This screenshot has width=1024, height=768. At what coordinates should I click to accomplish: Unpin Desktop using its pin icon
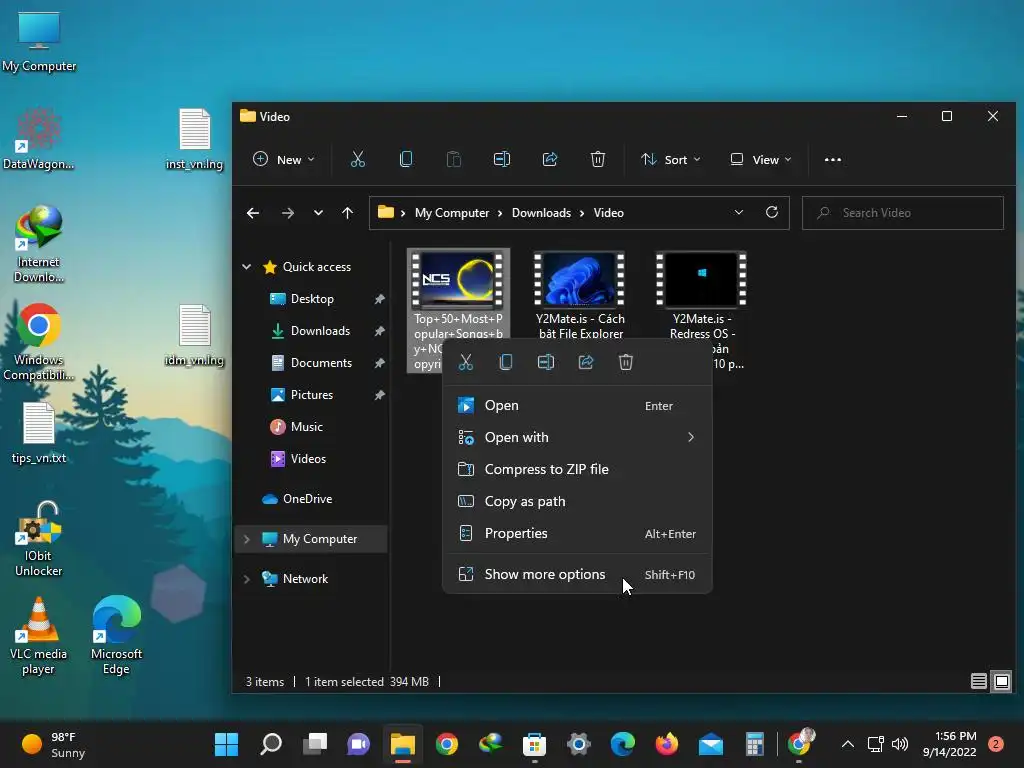click(379, 298)
